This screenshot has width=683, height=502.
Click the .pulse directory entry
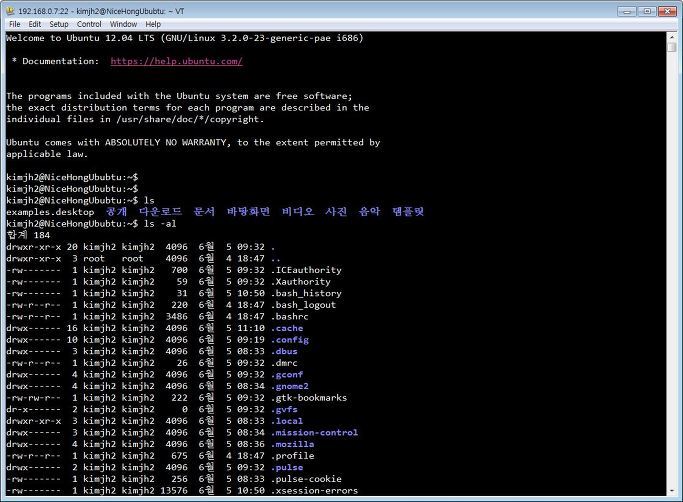[287, 468]
